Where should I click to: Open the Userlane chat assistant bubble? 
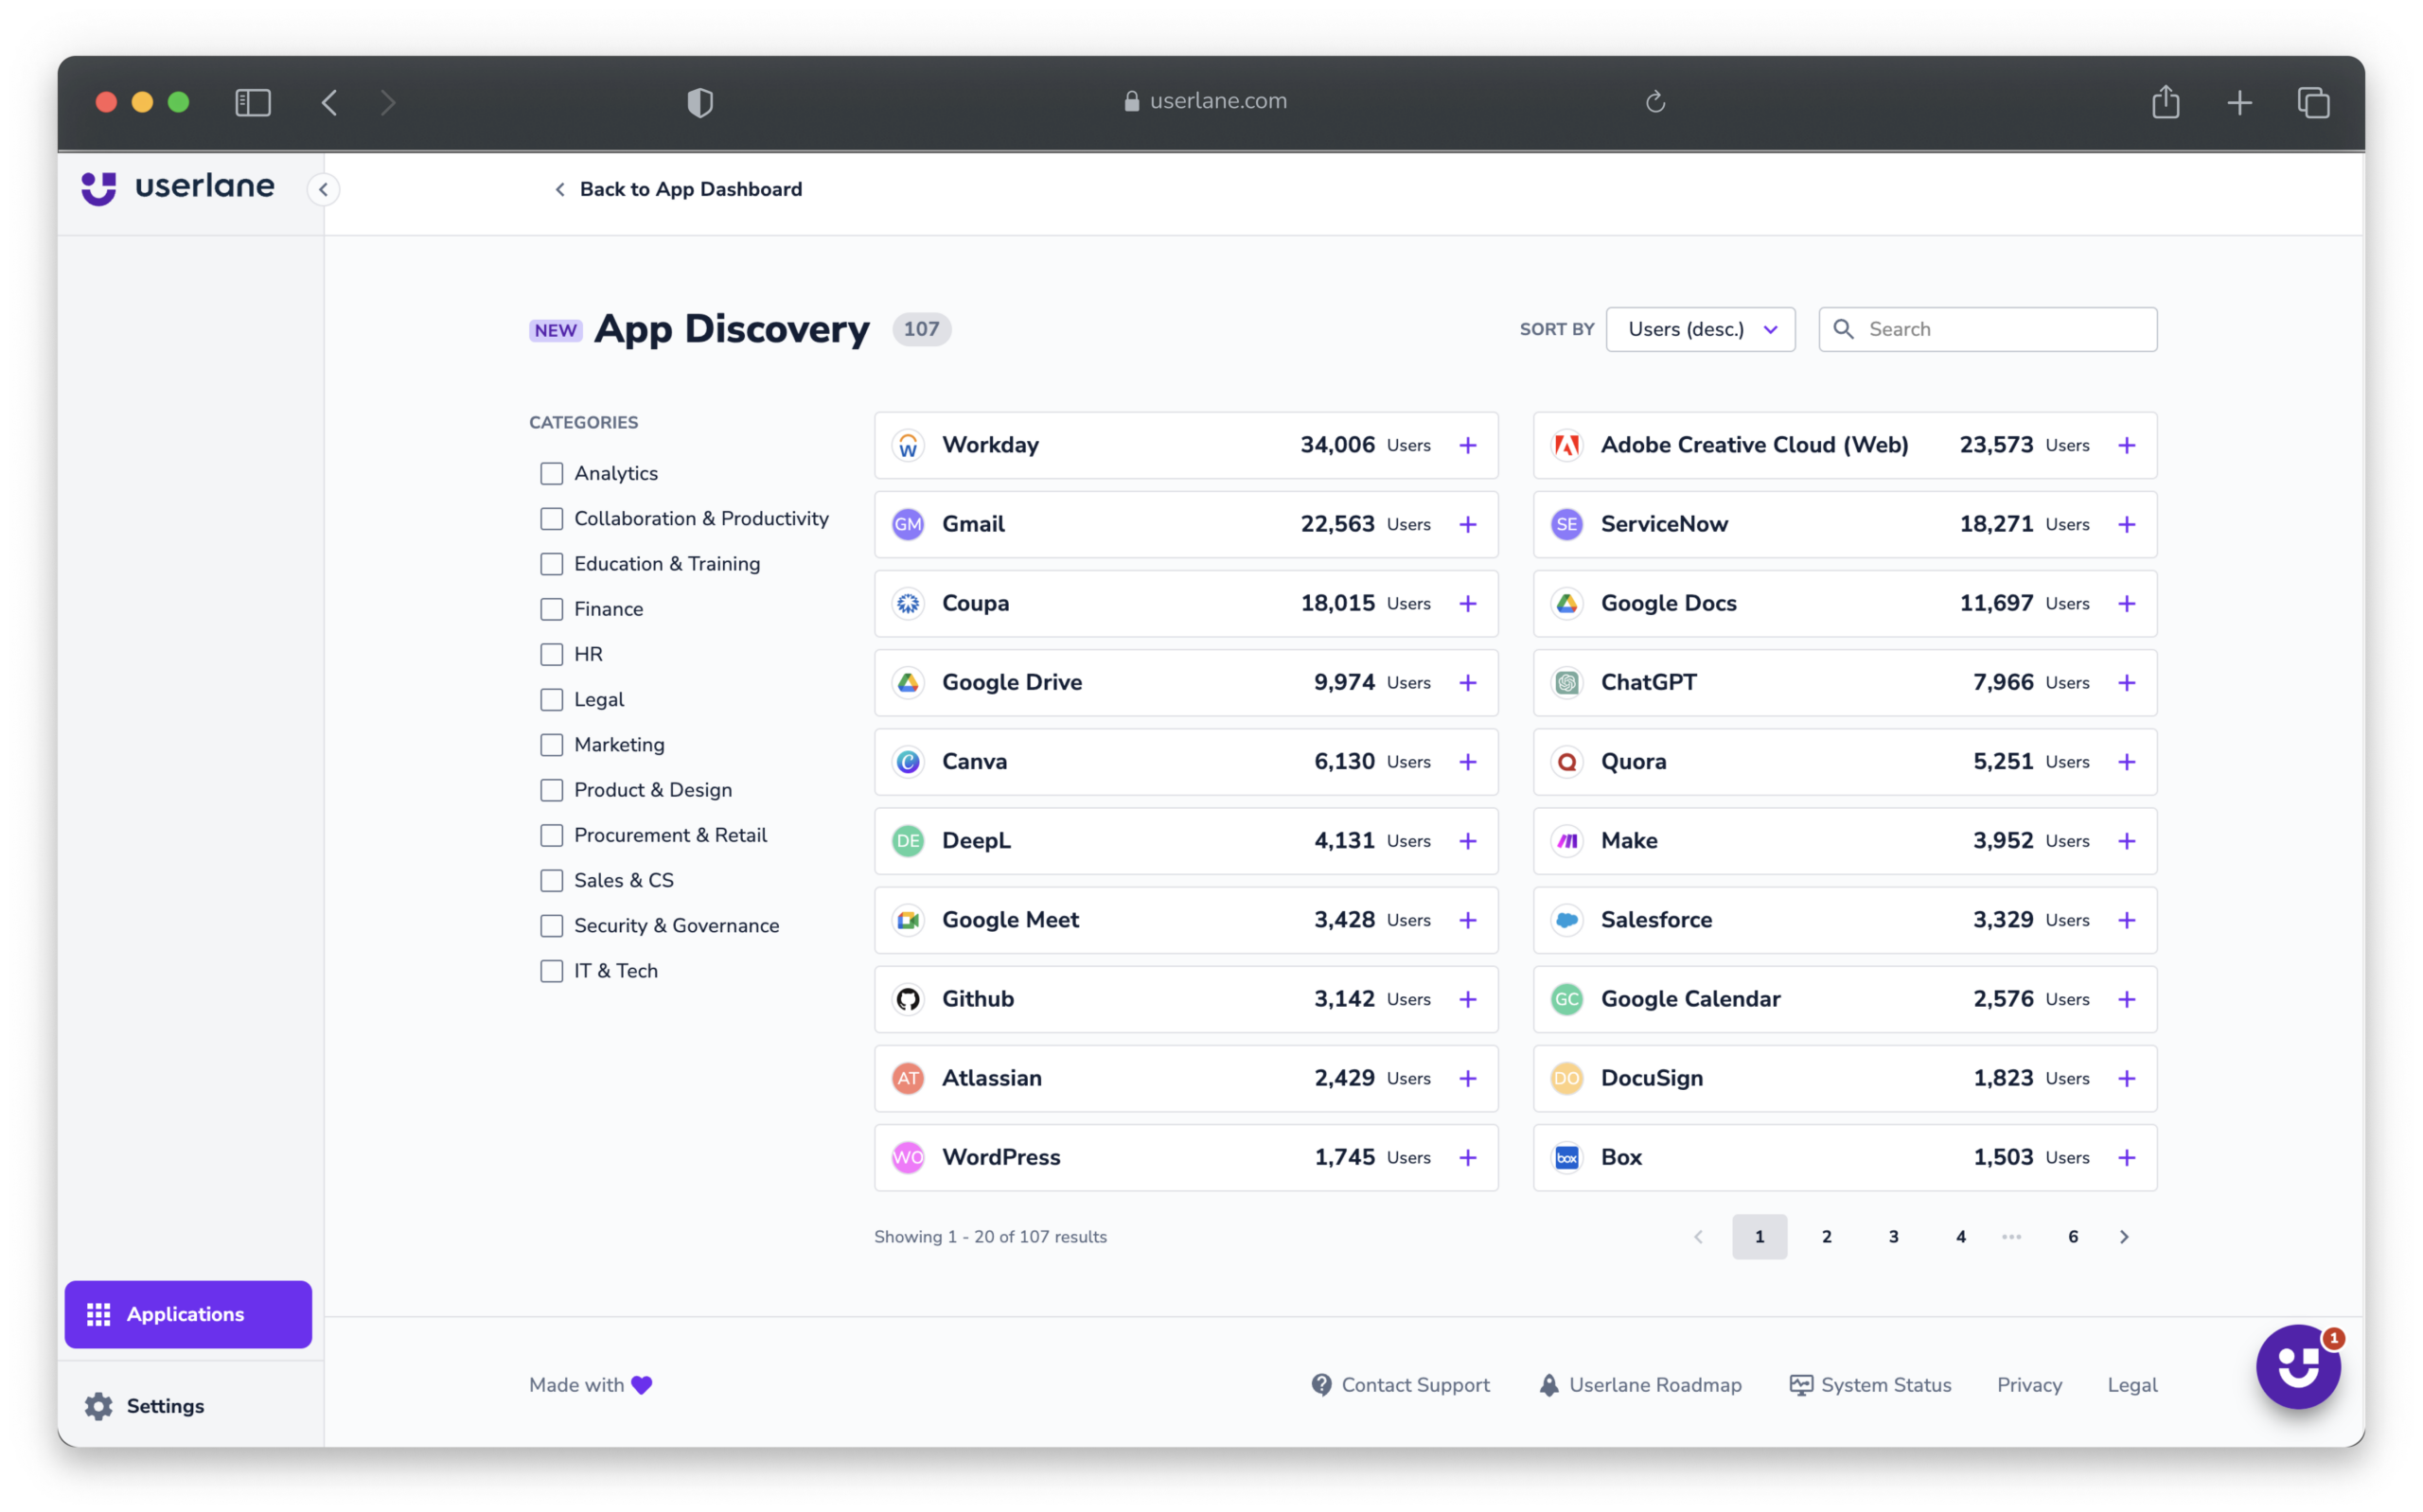coord(2297,1366)
